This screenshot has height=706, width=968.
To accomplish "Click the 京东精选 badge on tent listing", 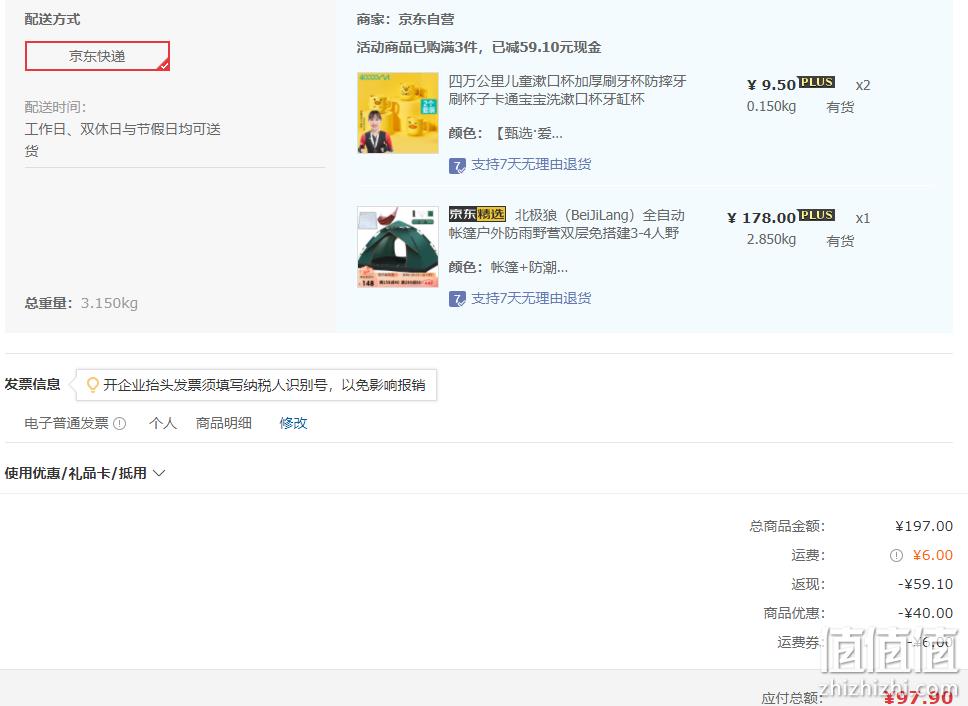I will 477,214.
